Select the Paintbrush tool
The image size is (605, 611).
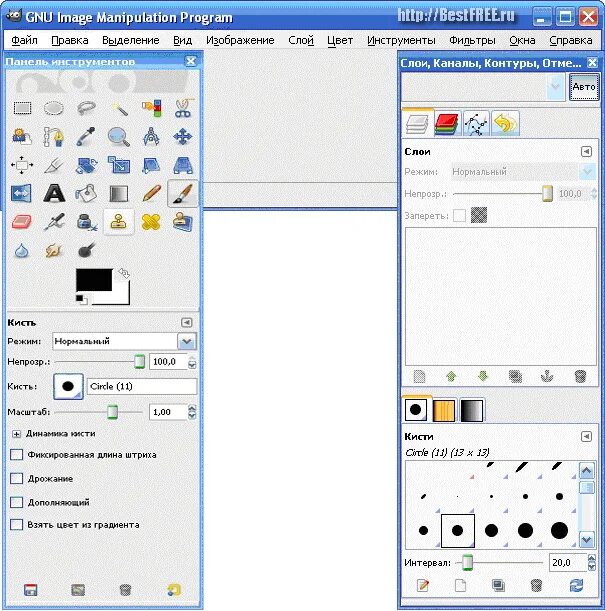[x=183, y=194]
